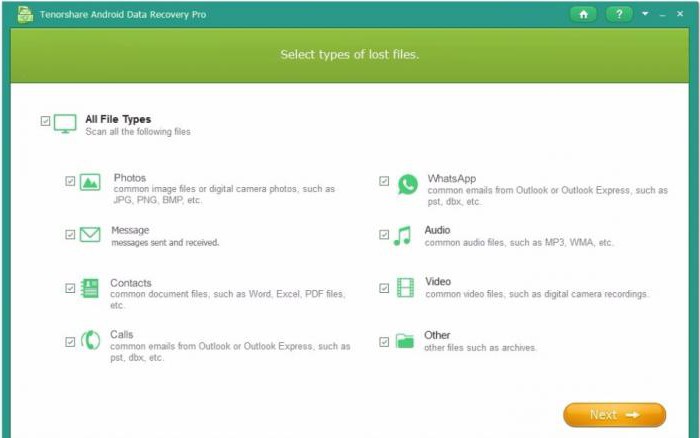Close the Tenorshare window
Screen dimensions: 700x438
tap(680, 14)
